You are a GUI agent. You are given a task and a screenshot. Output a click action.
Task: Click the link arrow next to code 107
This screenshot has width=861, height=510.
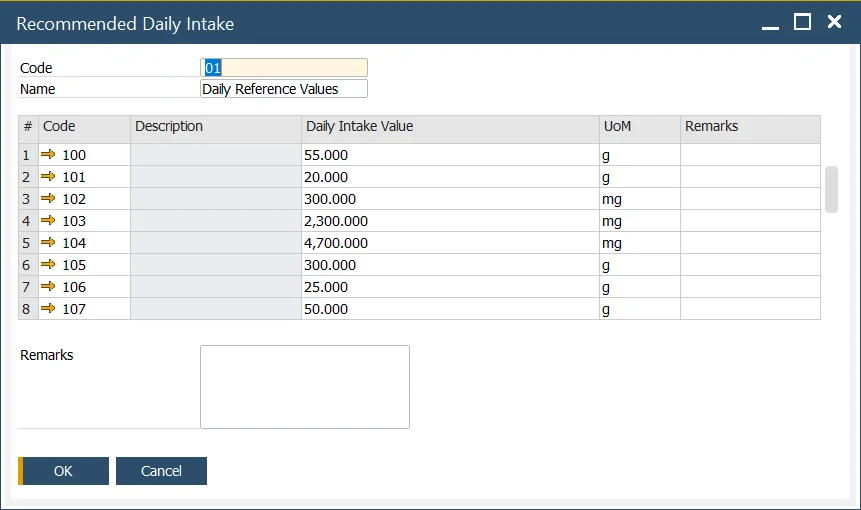point(49,309)
